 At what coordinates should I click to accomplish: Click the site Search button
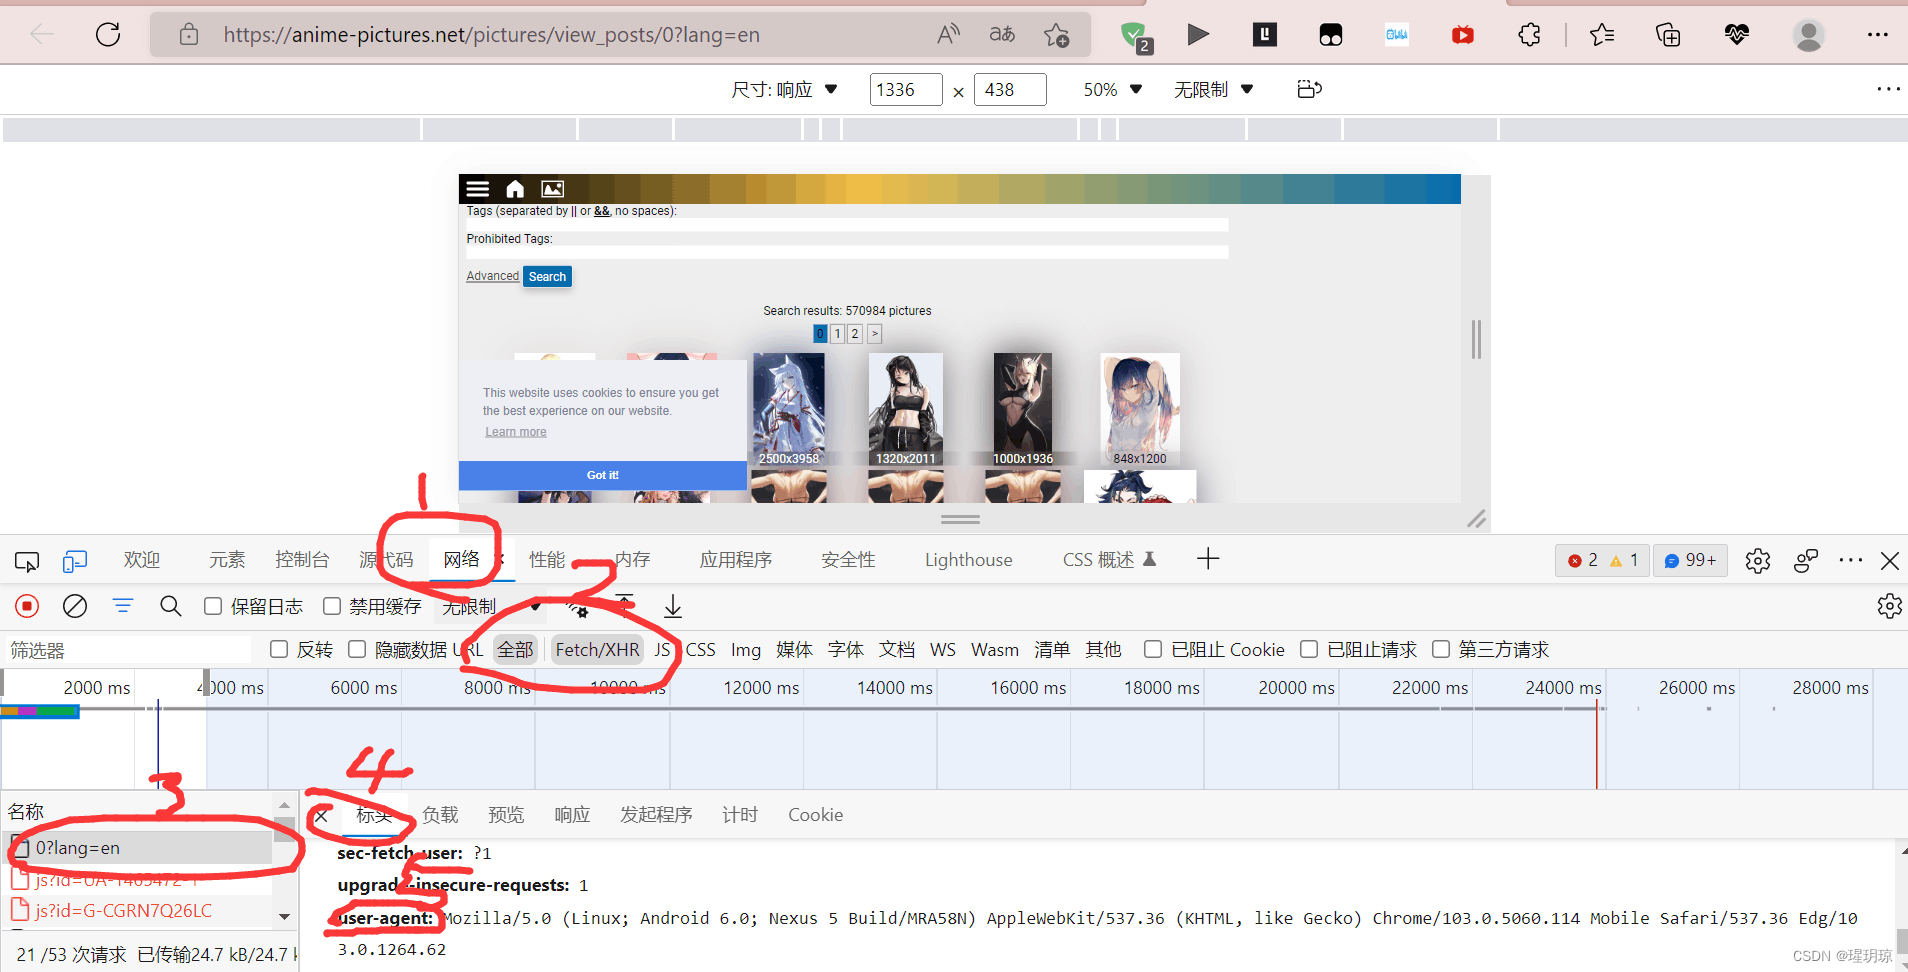click(x=547, y=277)
